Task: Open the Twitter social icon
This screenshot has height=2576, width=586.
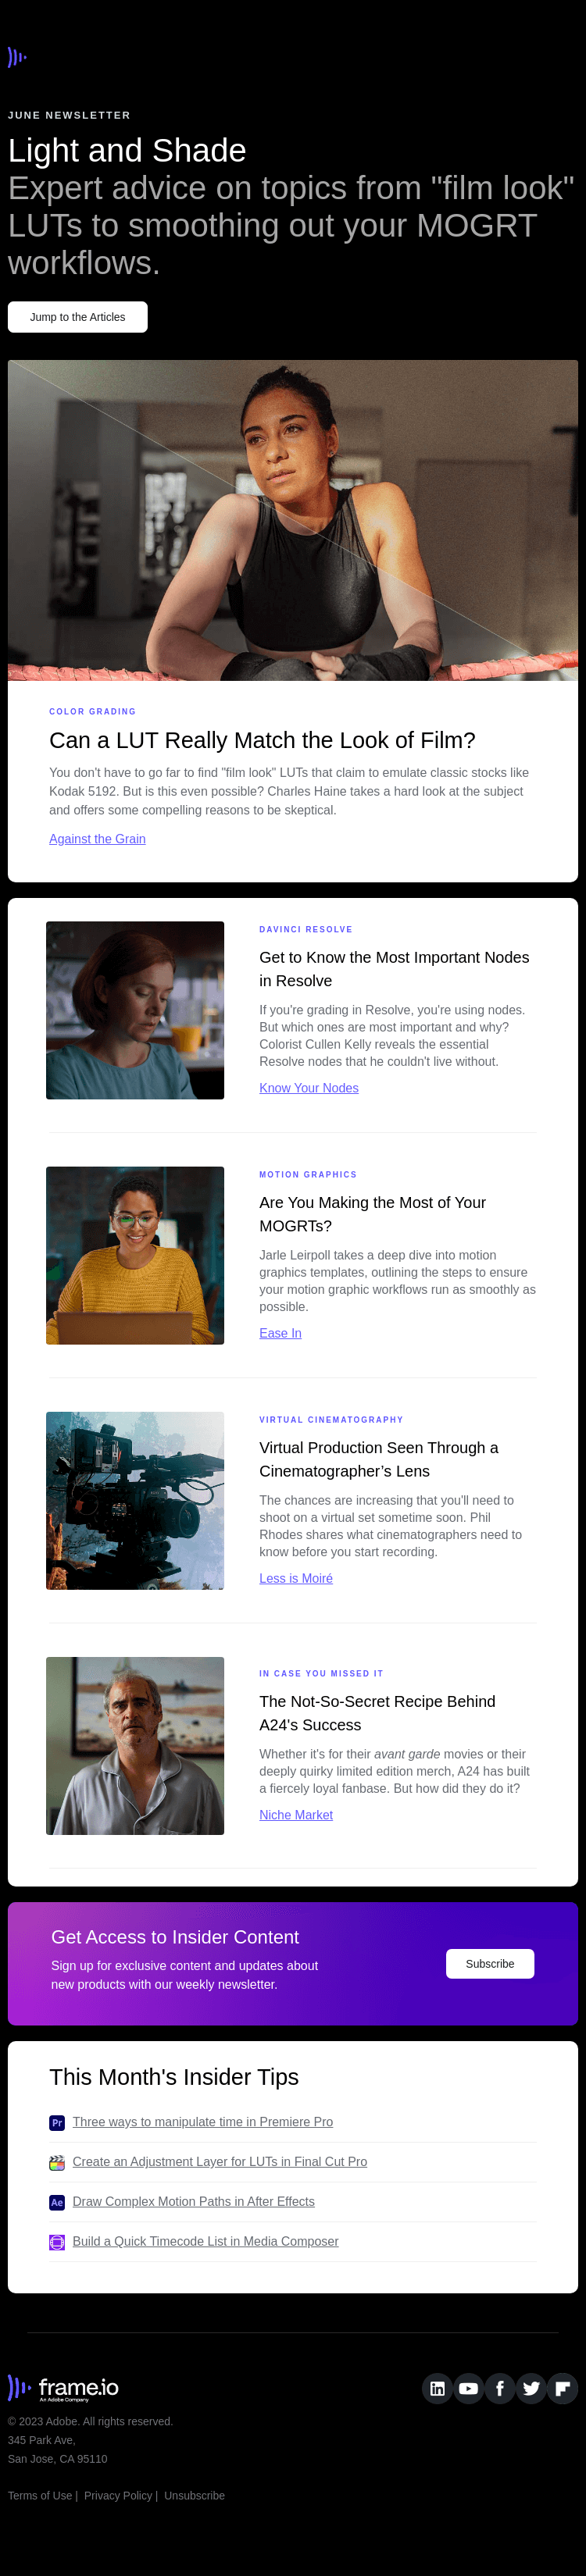Action: 531,2388
